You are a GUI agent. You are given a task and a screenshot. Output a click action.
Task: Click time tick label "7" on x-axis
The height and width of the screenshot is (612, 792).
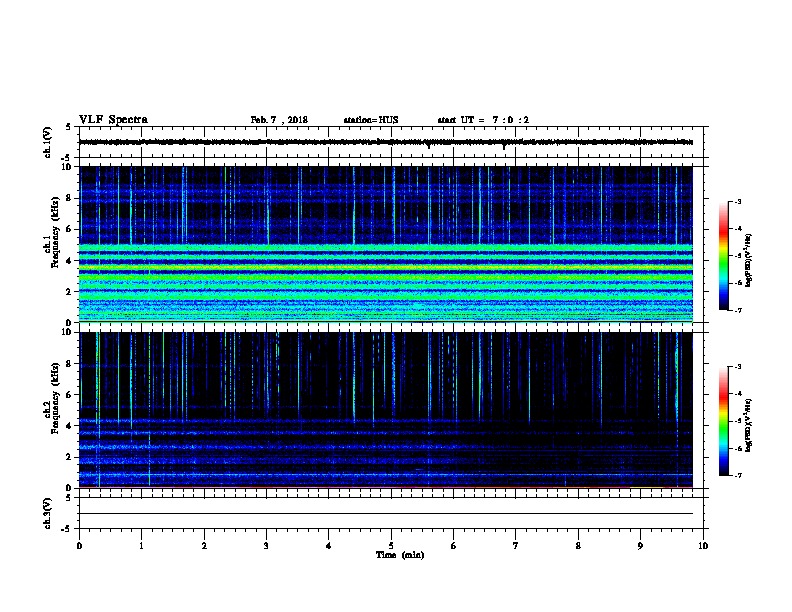516,546
